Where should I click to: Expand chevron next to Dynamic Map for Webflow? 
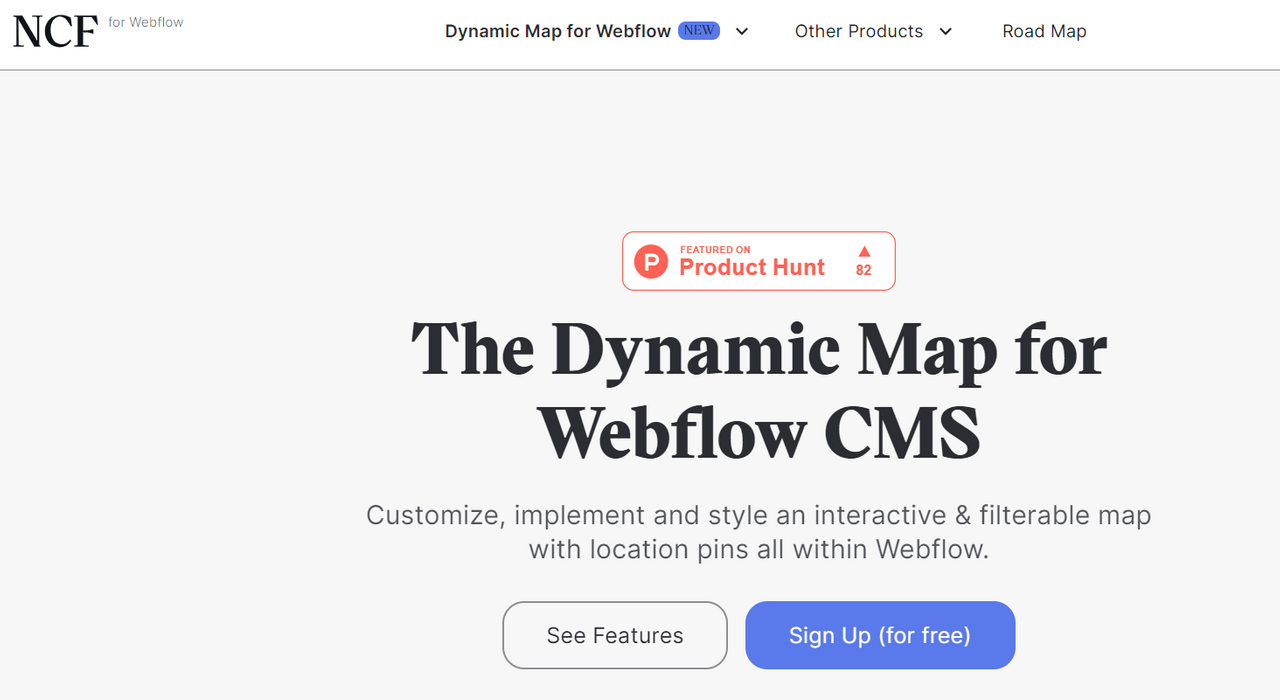click(x=742, y=31)
